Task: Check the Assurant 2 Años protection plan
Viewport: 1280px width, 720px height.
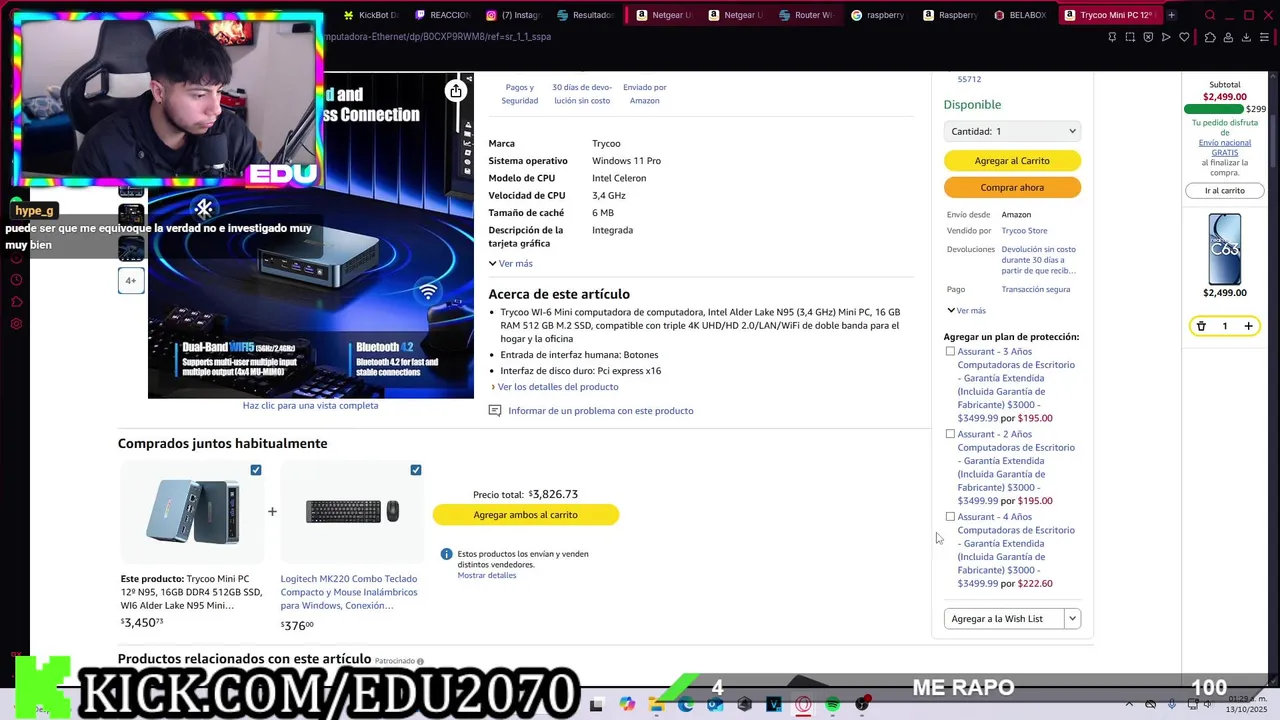Action: 950,434
